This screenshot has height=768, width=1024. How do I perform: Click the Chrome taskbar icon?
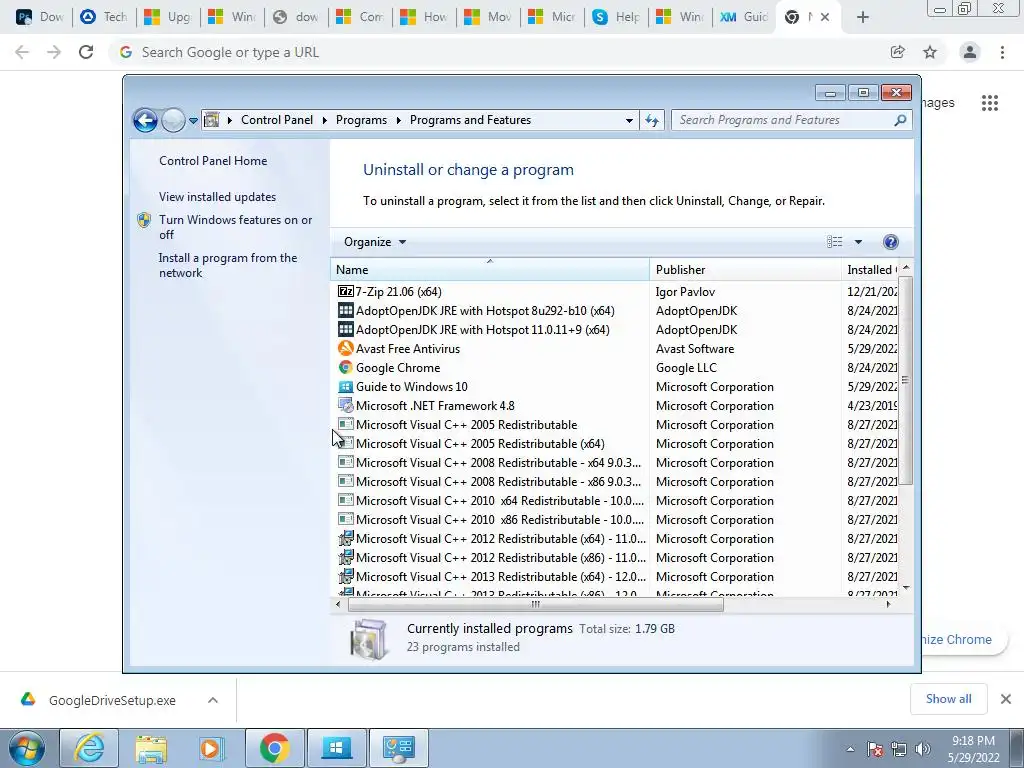pos(274,748)
